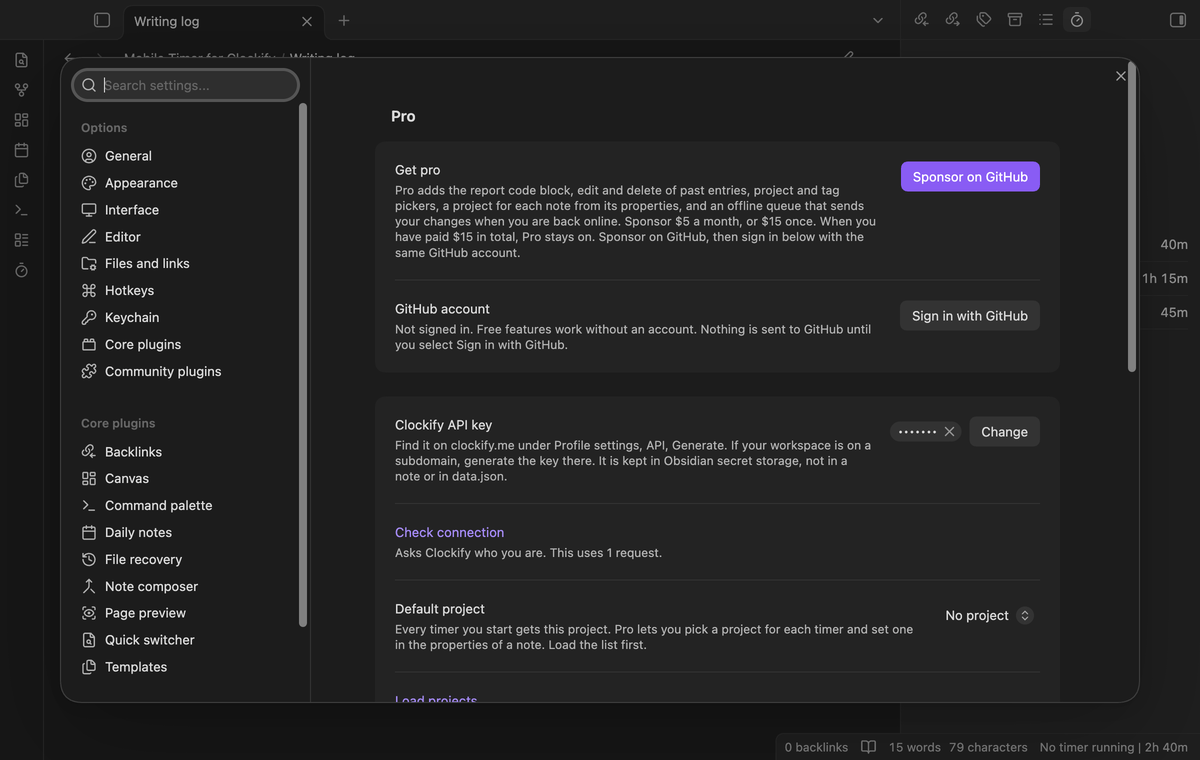This screenshot has width=1200, height=760.
Task: Open graph view from the left ribbon
Action: click(x=21, y=90)
